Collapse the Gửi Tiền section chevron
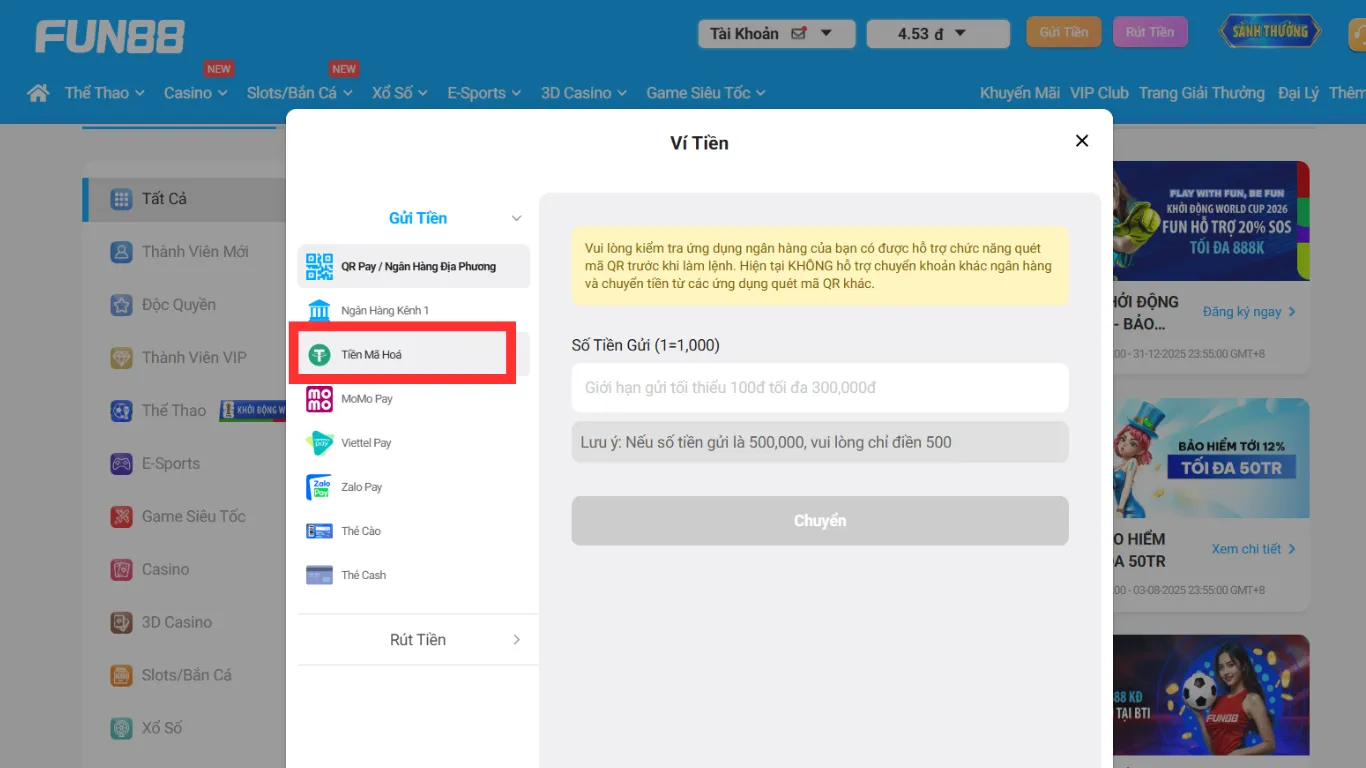The width and height of the screenshot is (1366, 768). pyautogui.click(x=516, y=217)
